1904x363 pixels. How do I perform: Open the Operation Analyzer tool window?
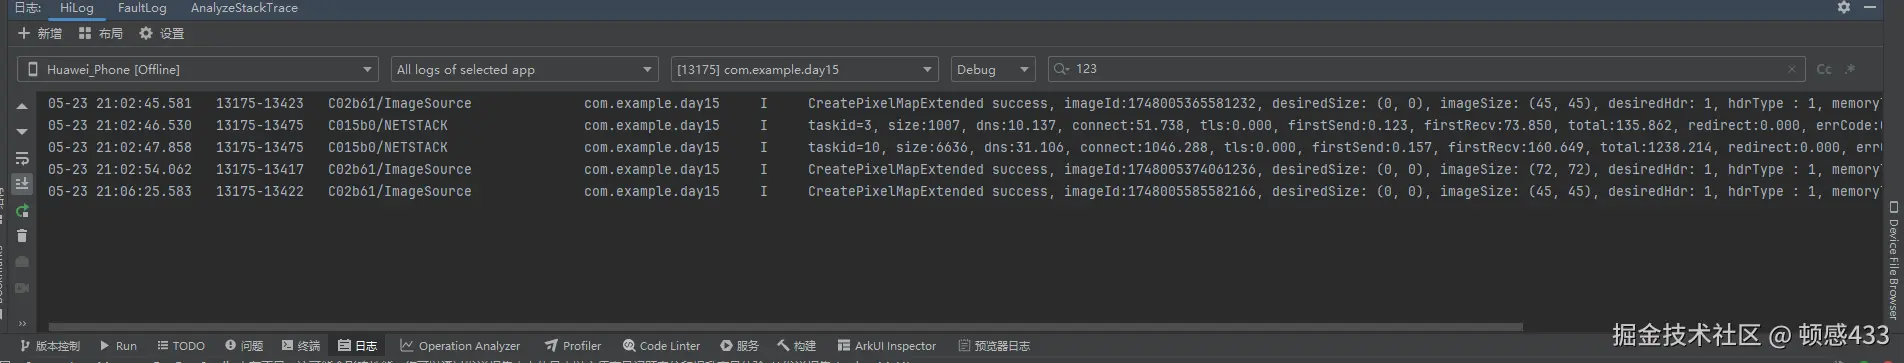(x=460, y=346)
